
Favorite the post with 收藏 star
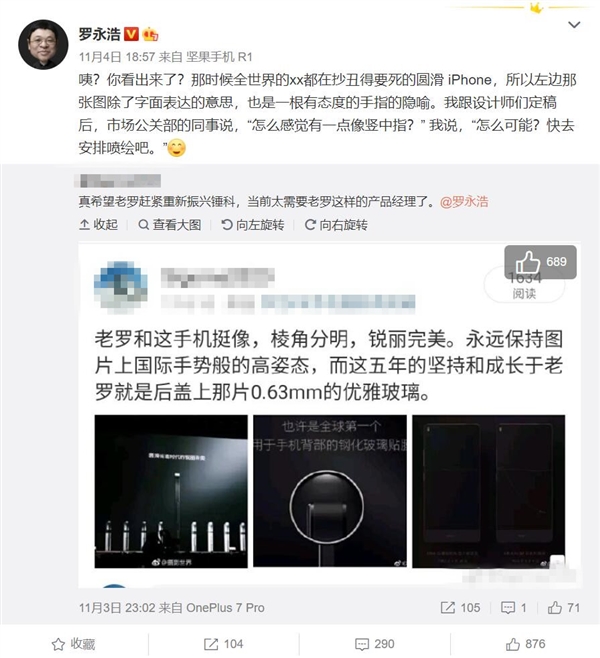pos(73,644)
